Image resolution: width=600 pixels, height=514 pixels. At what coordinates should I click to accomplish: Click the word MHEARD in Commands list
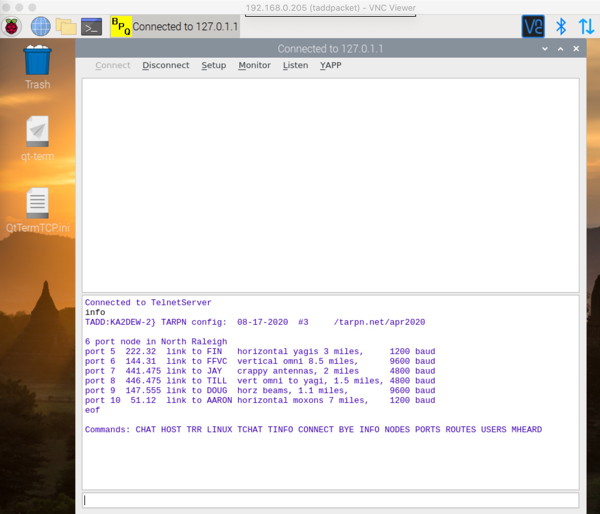tap(527, 429)
